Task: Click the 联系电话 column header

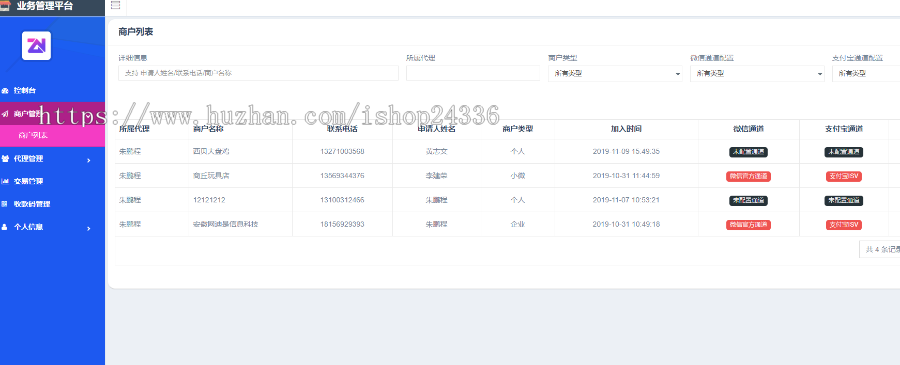Action: point(343,129)
